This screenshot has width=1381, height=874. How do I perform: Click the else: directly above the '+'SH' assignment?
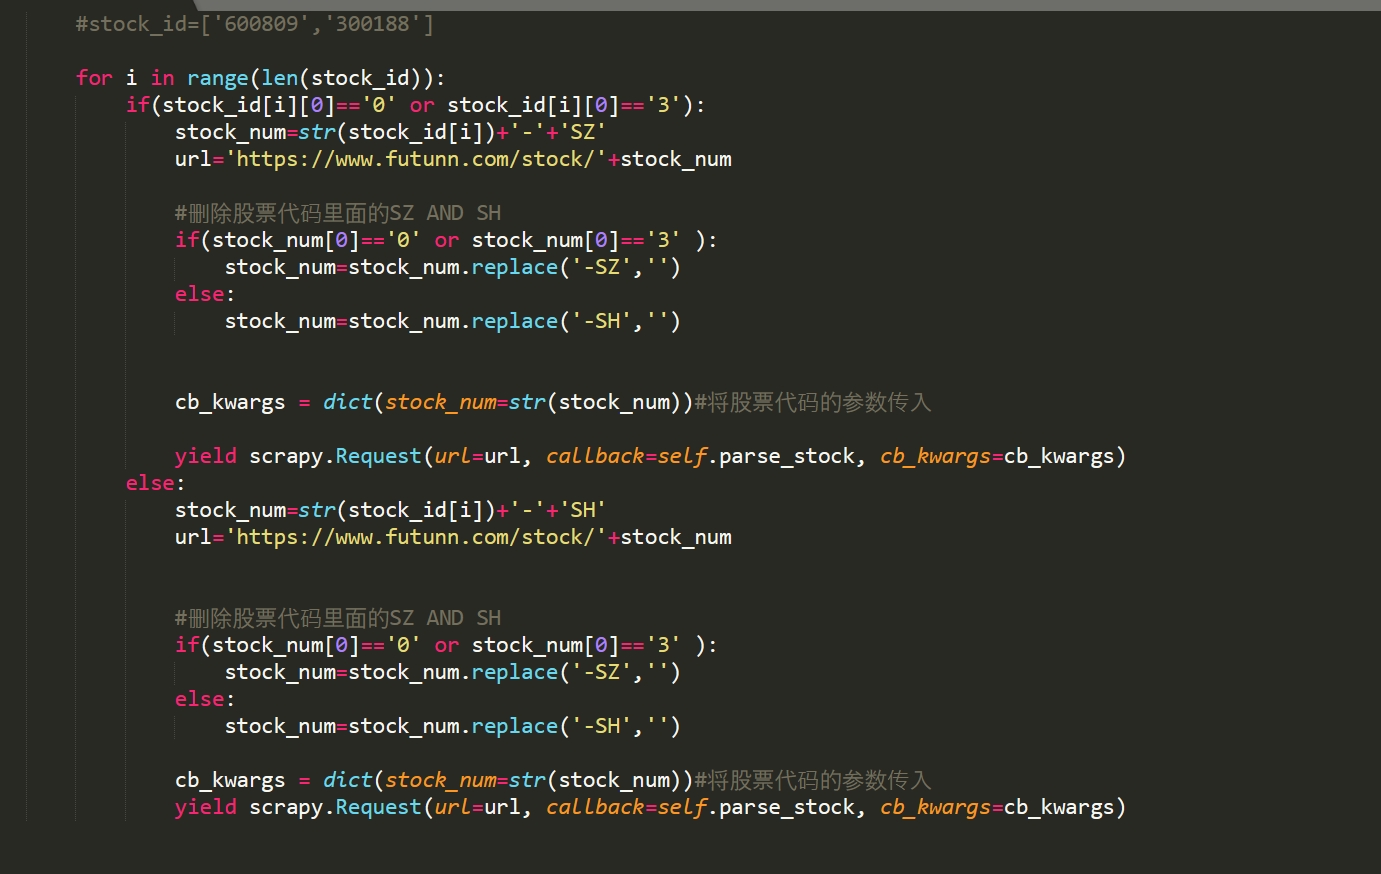[x=155, y=483]
